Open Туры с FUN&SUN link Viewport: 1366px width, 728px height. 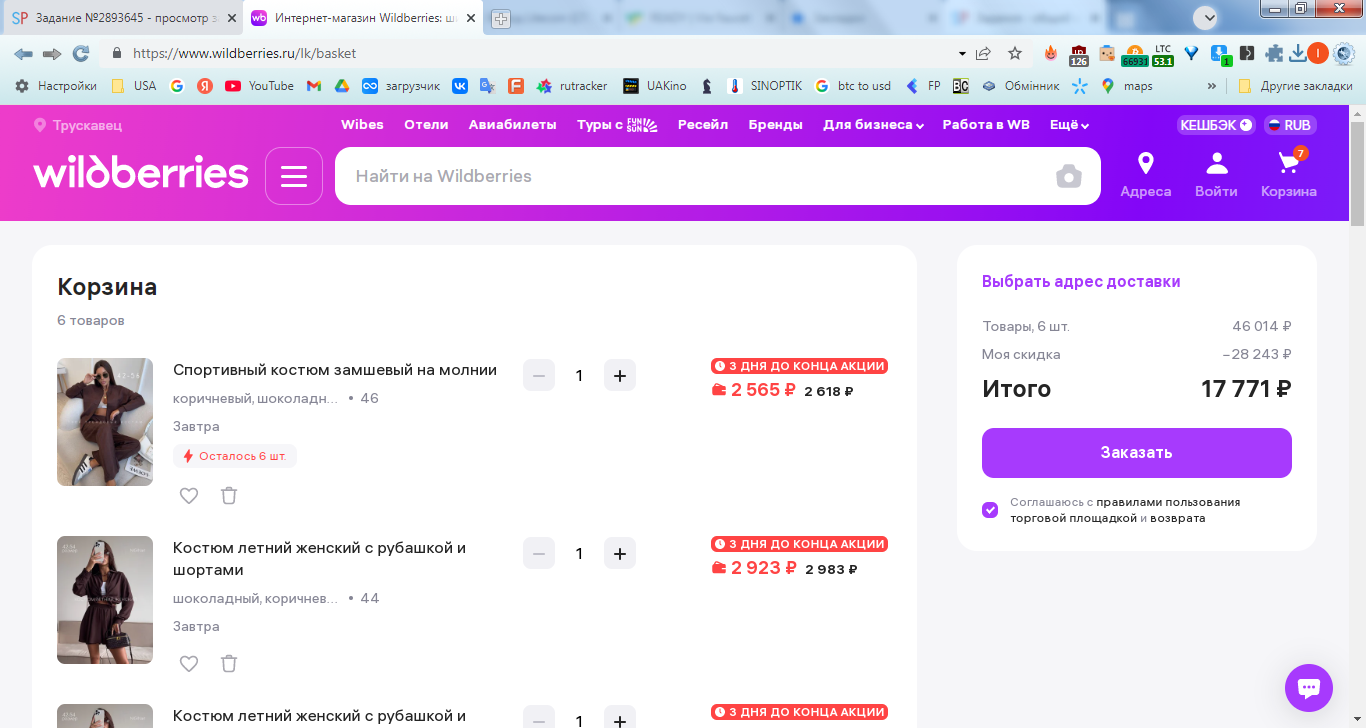pos(617,125)
